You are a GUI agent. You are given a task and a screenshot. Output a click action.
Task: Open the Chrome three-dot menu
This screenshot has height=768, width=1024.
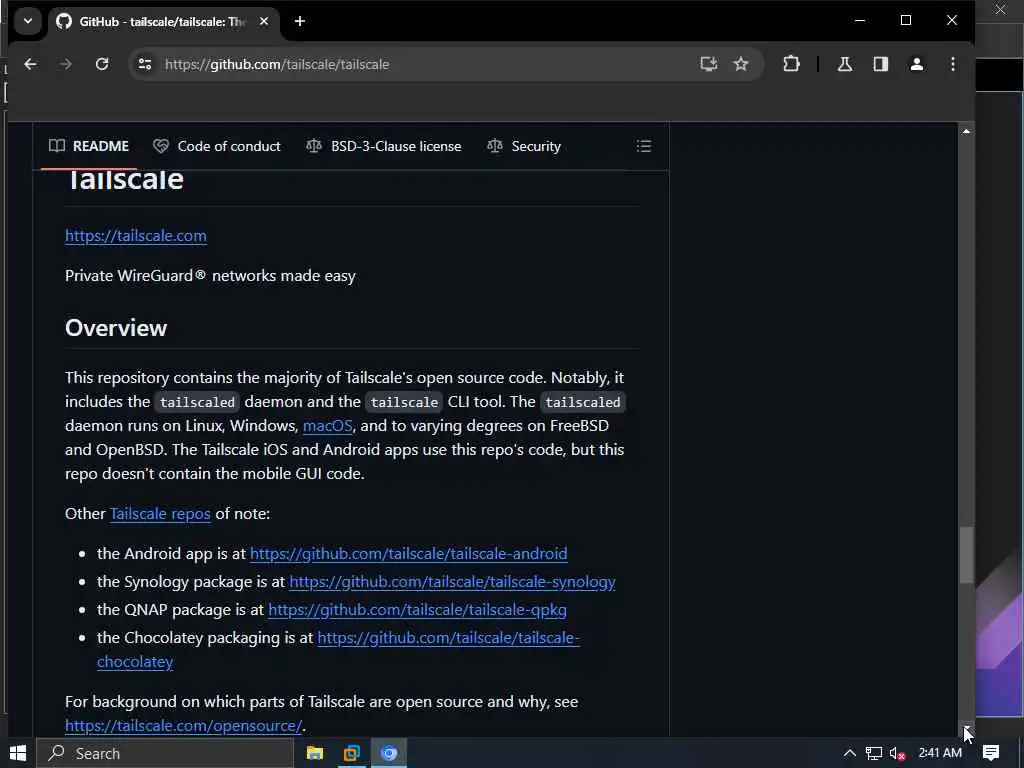tap(953, 64)
